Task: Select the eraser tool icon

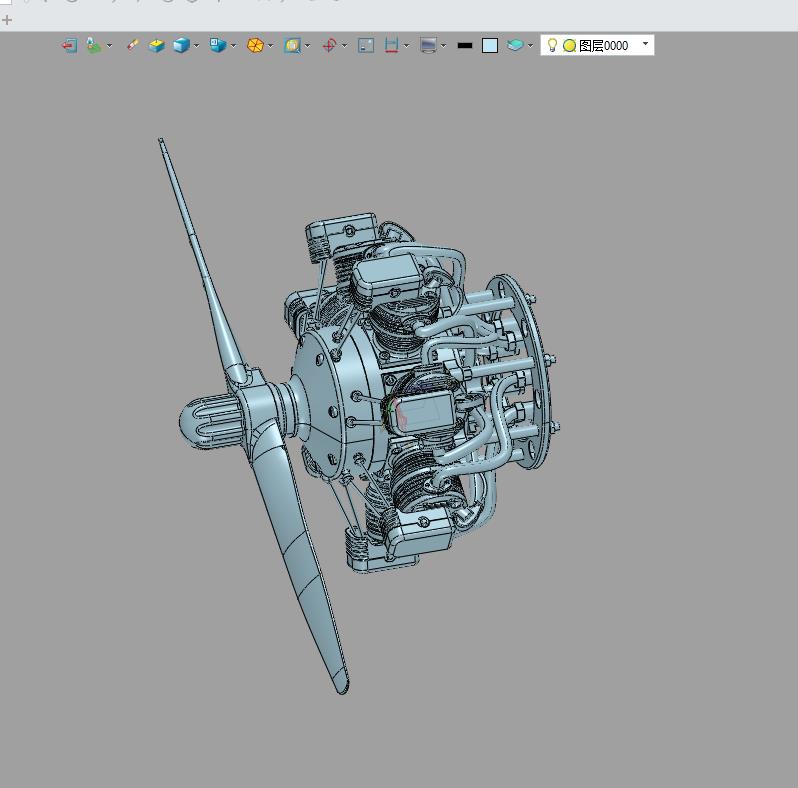Action: pos(132,45)
